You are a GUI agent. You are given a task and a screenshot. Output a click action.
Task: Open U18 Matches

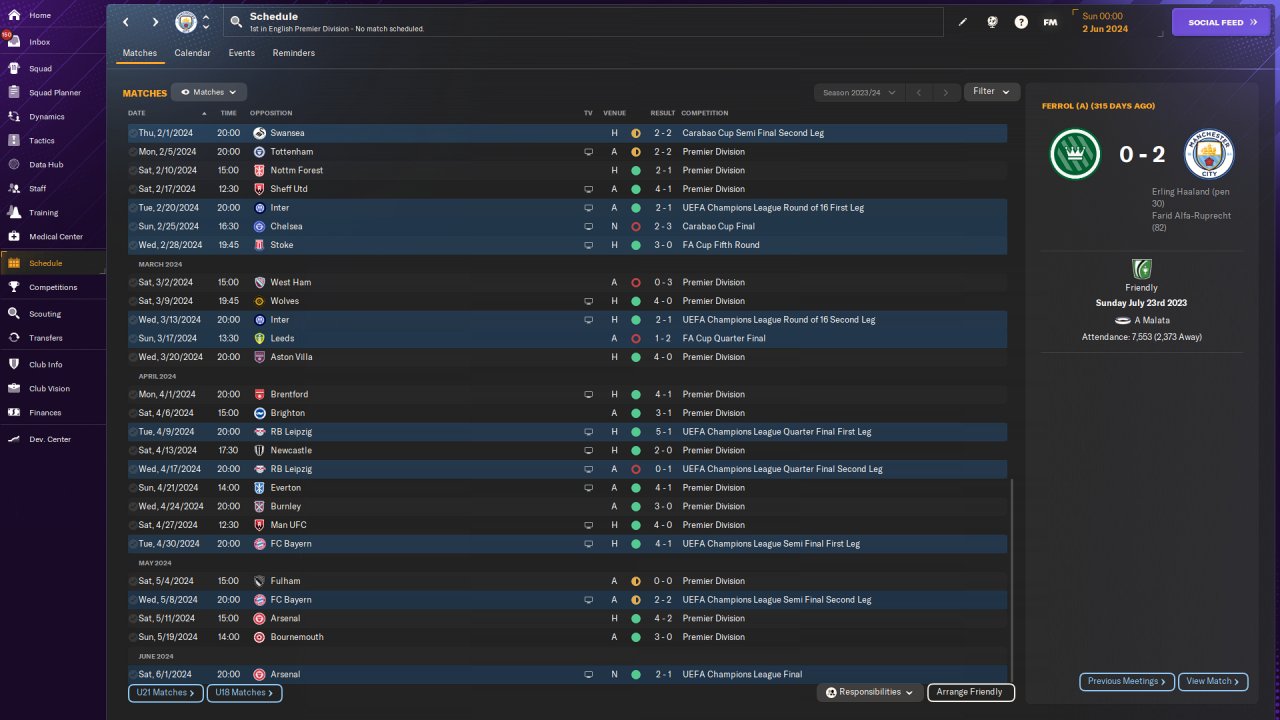245,692
